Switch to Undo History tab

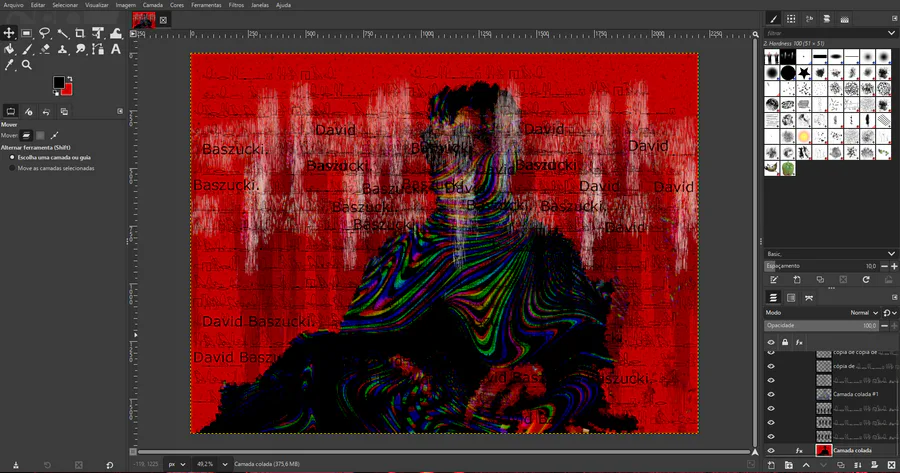tap(46, 111)
